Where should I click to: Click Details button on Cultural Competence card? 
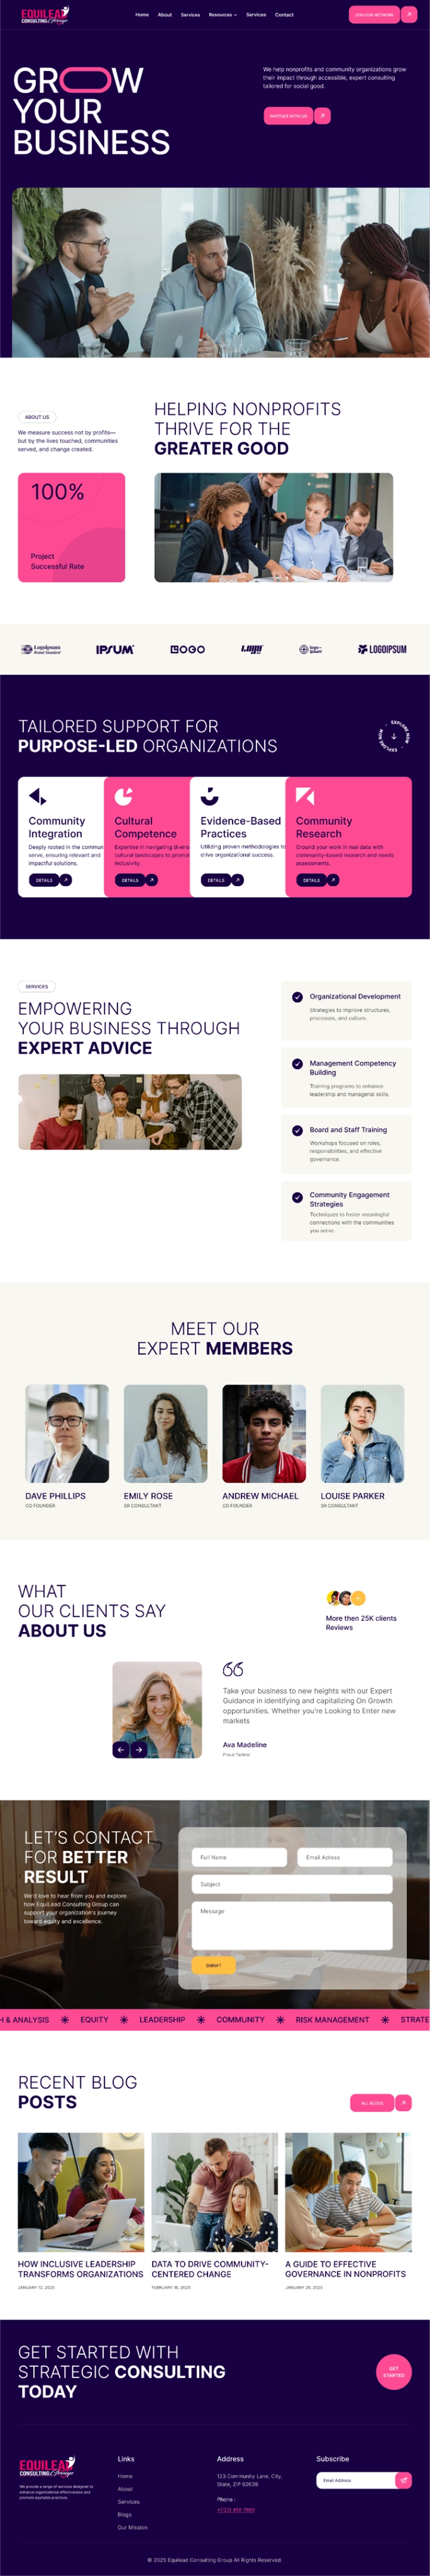coord(130,880)
